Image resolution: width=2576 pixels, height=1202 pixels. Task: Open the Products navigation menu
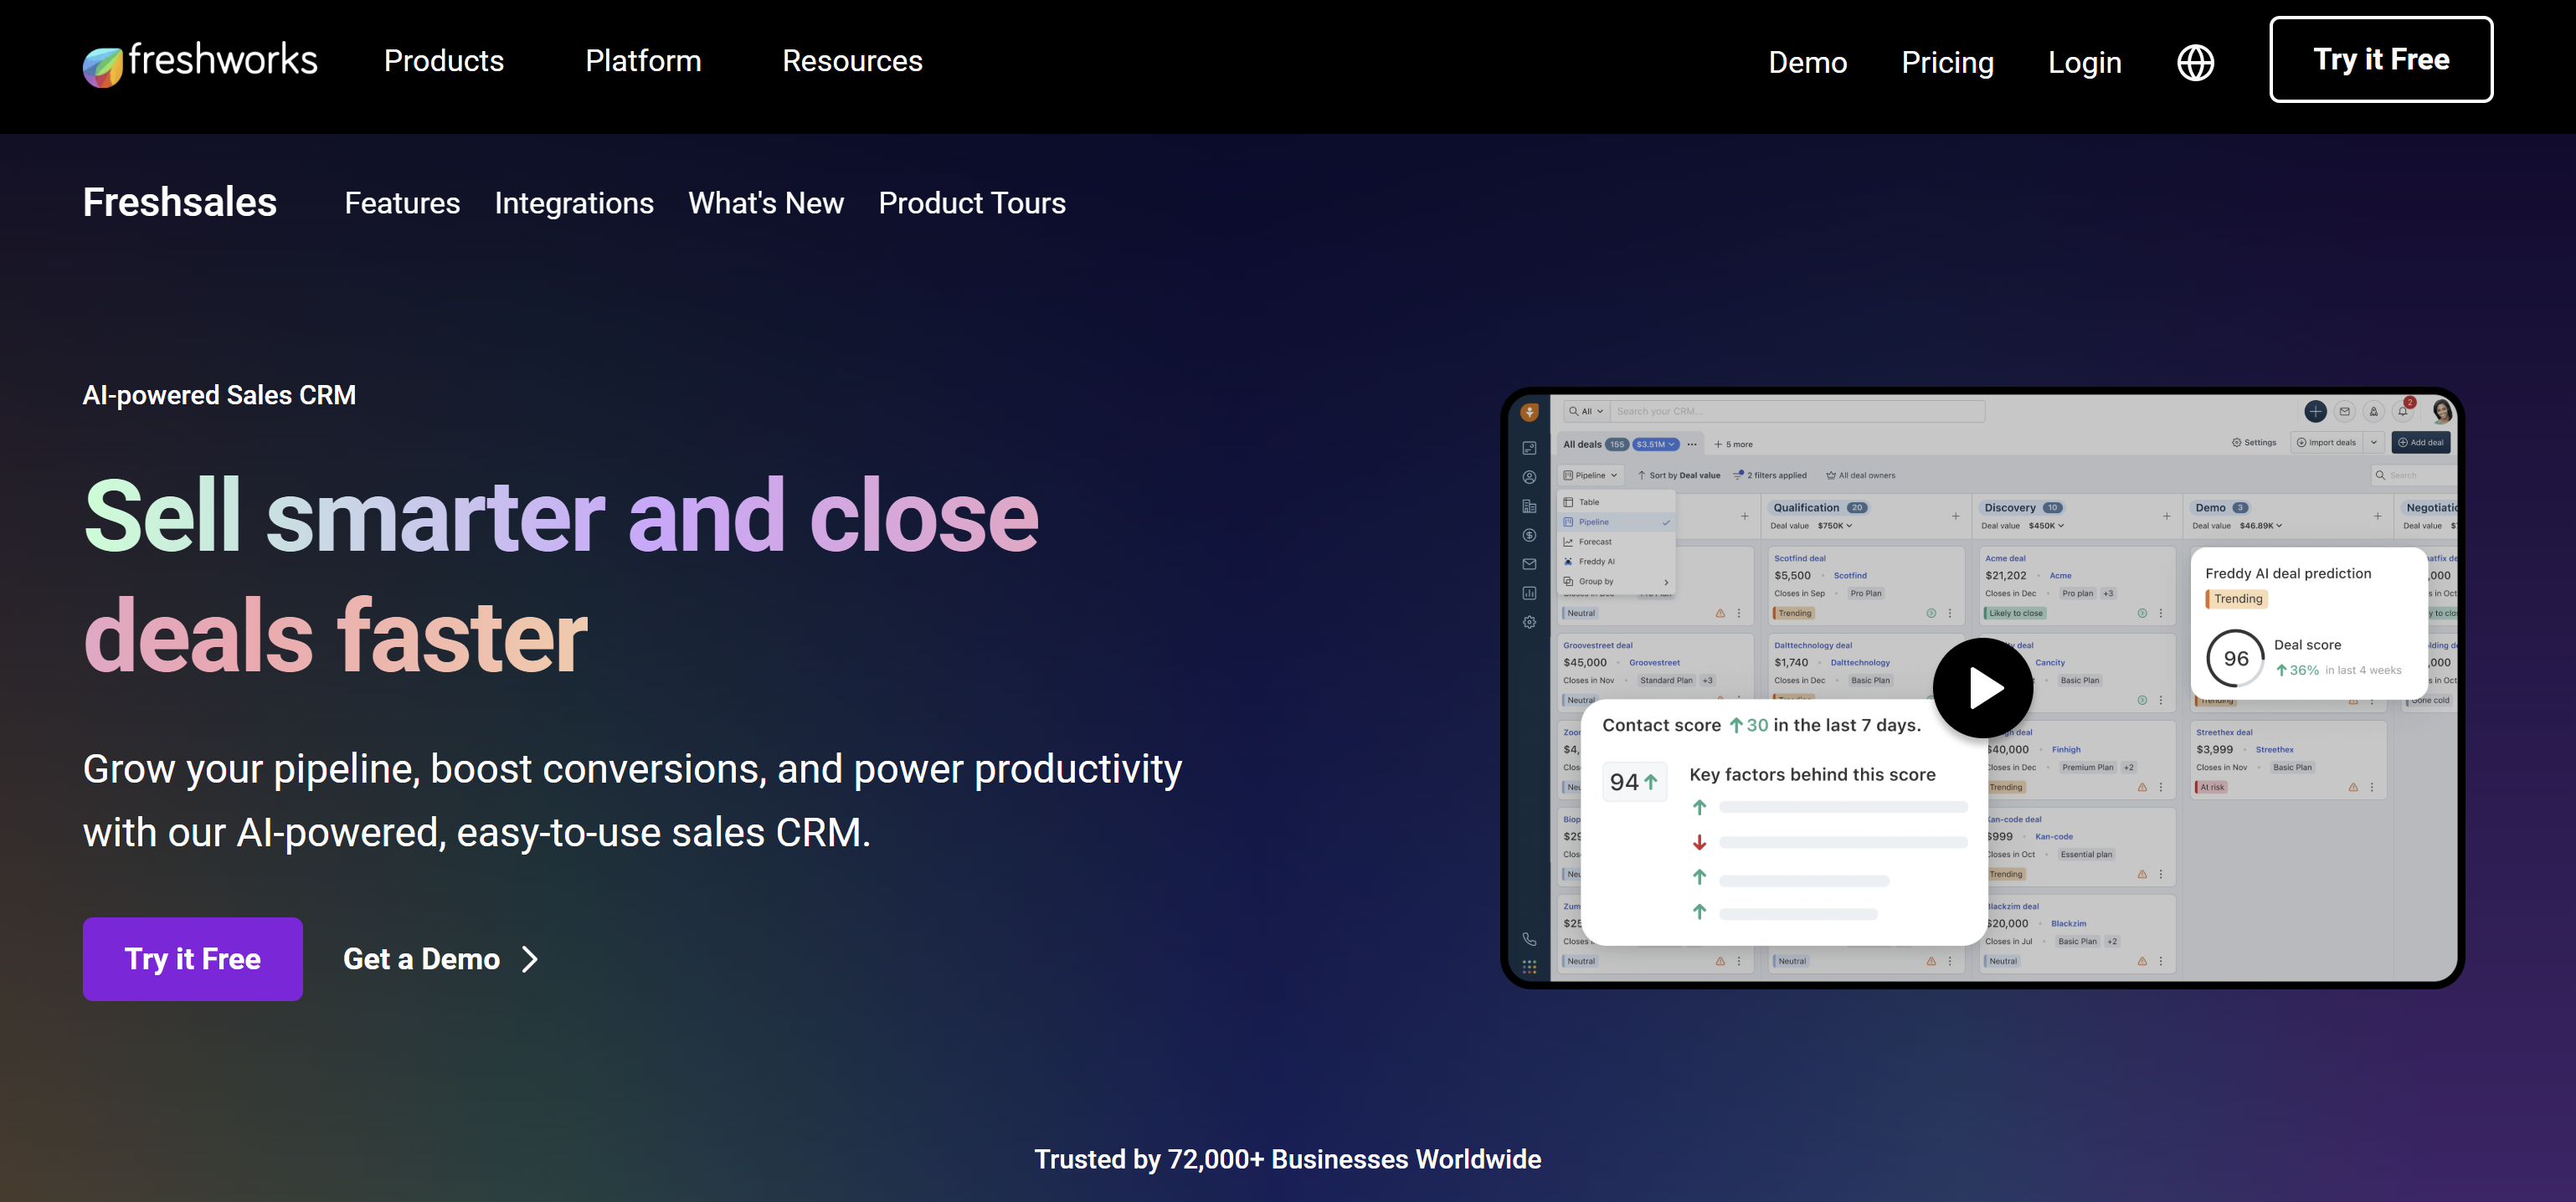coord(444,61)
